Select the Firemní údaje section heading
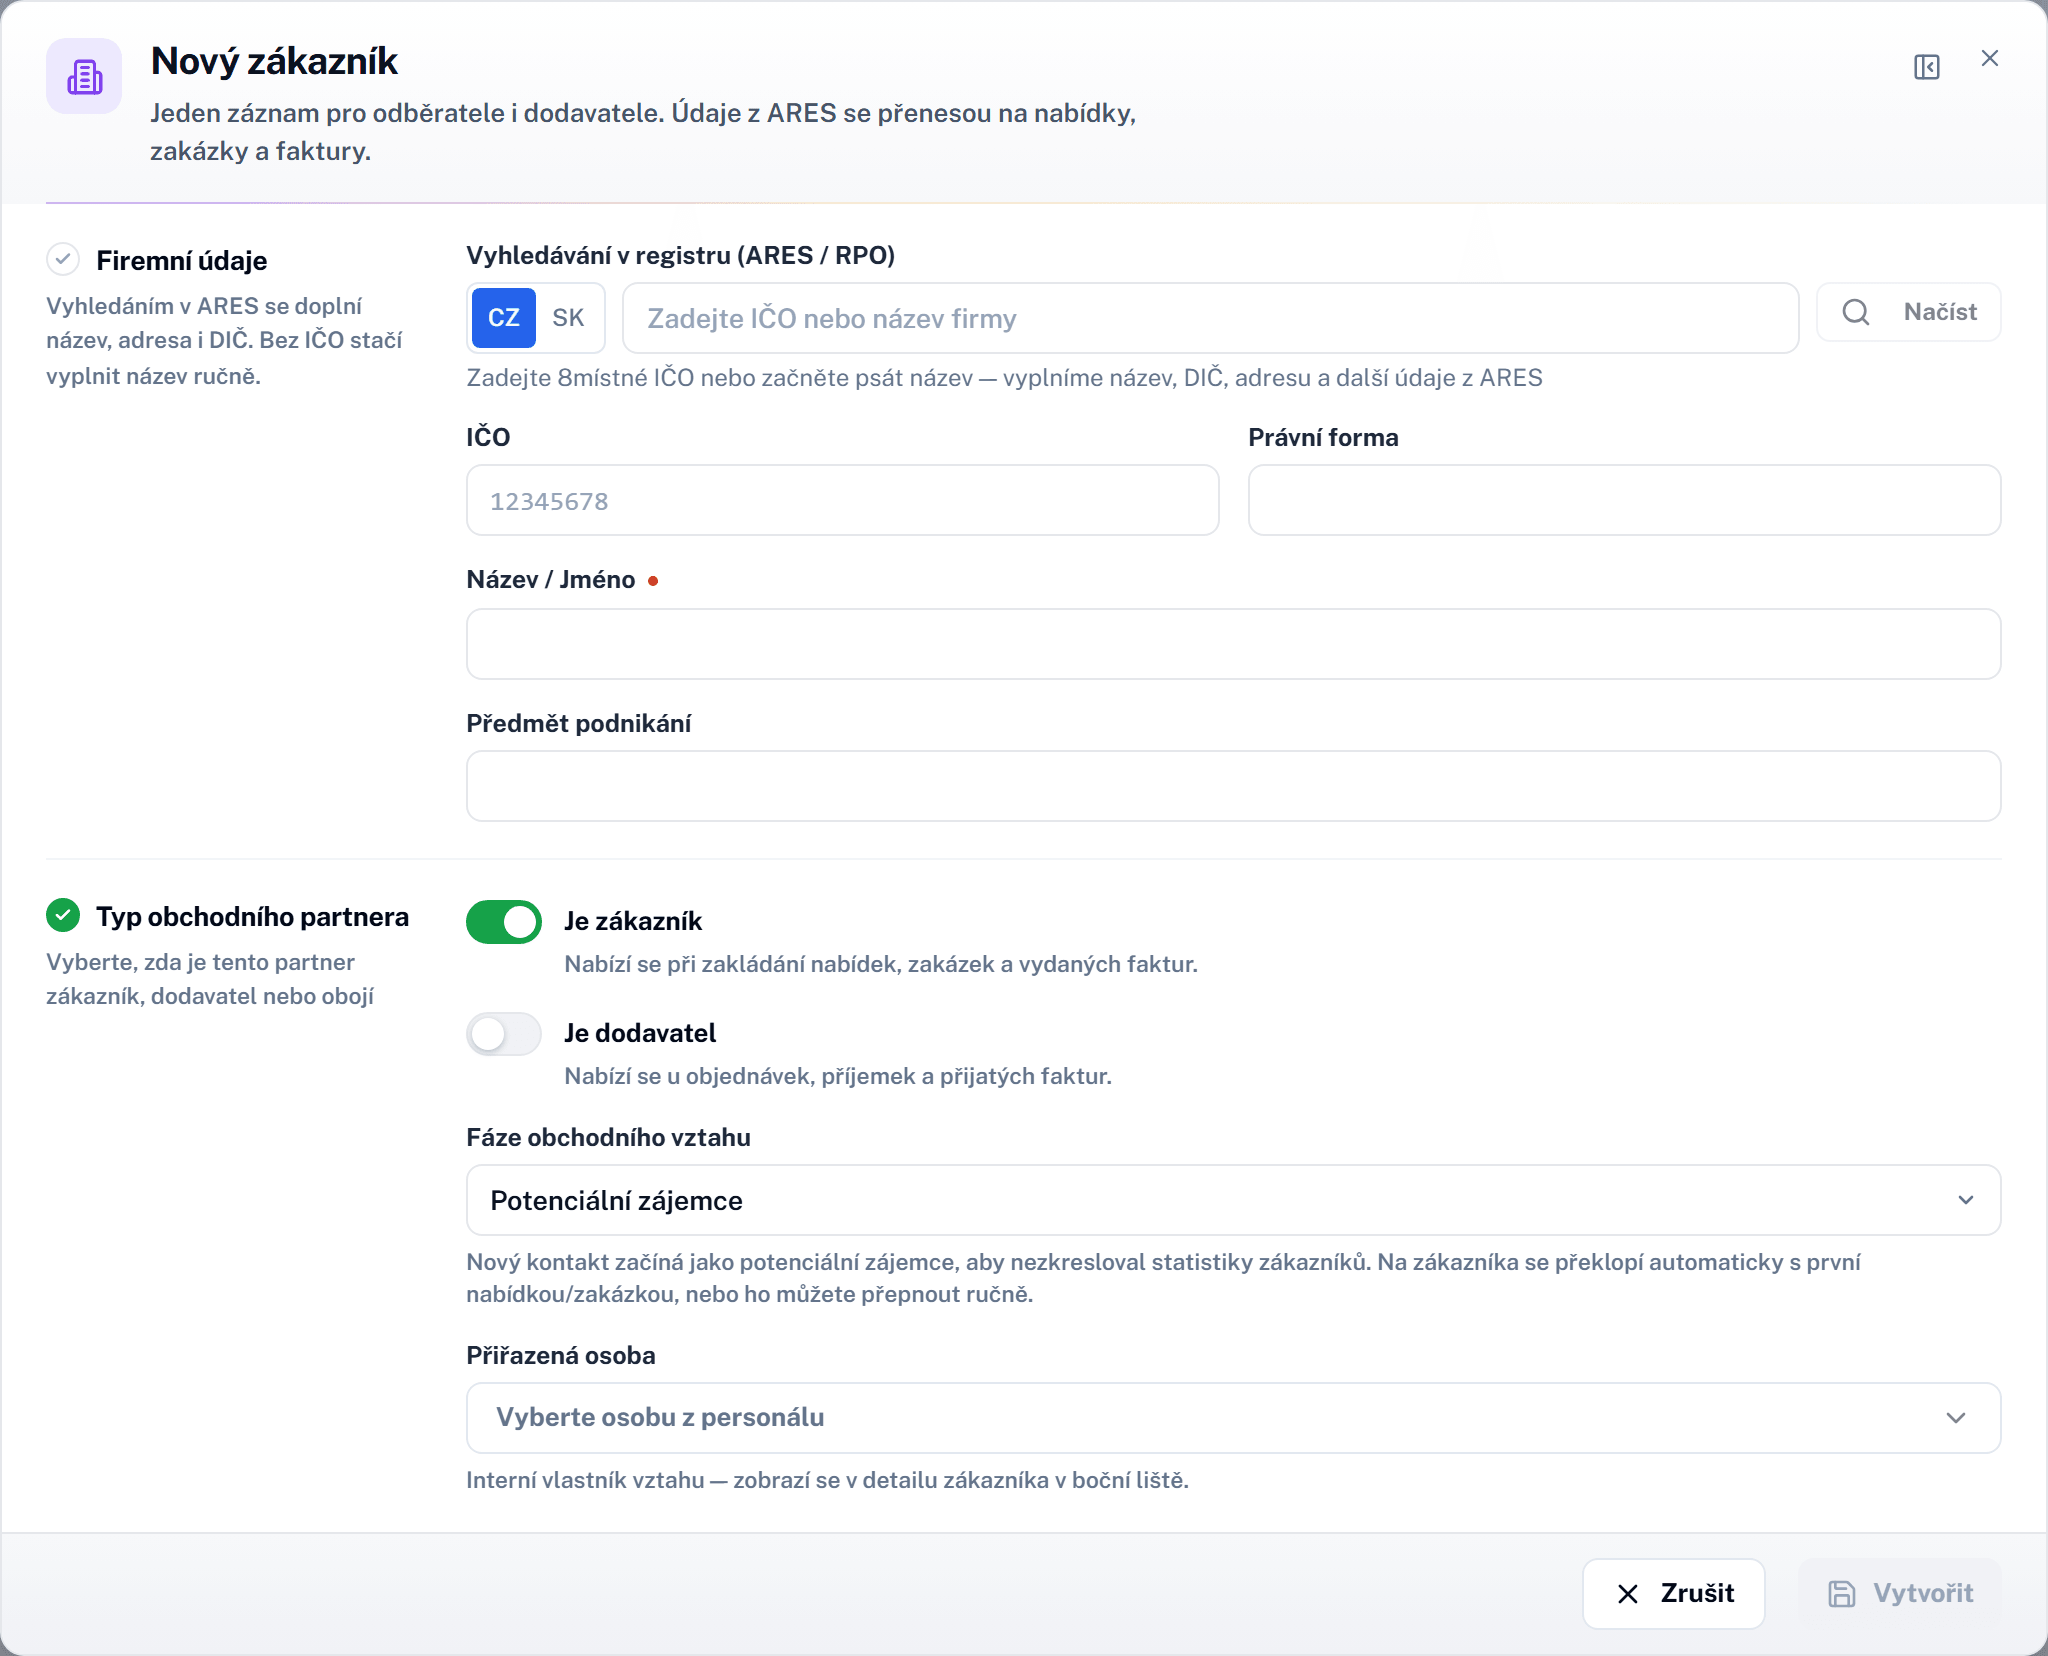The image size is (2048, 1656). pyautogui.click(x=181, y=261)
